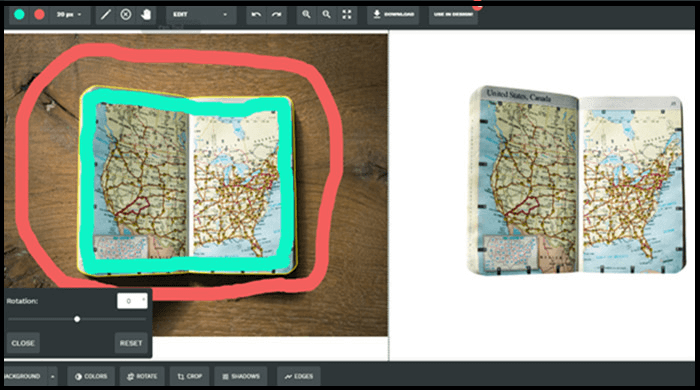700x390 pixels.
Task: Select the red remove-area marker
Action: pos(39,14)
